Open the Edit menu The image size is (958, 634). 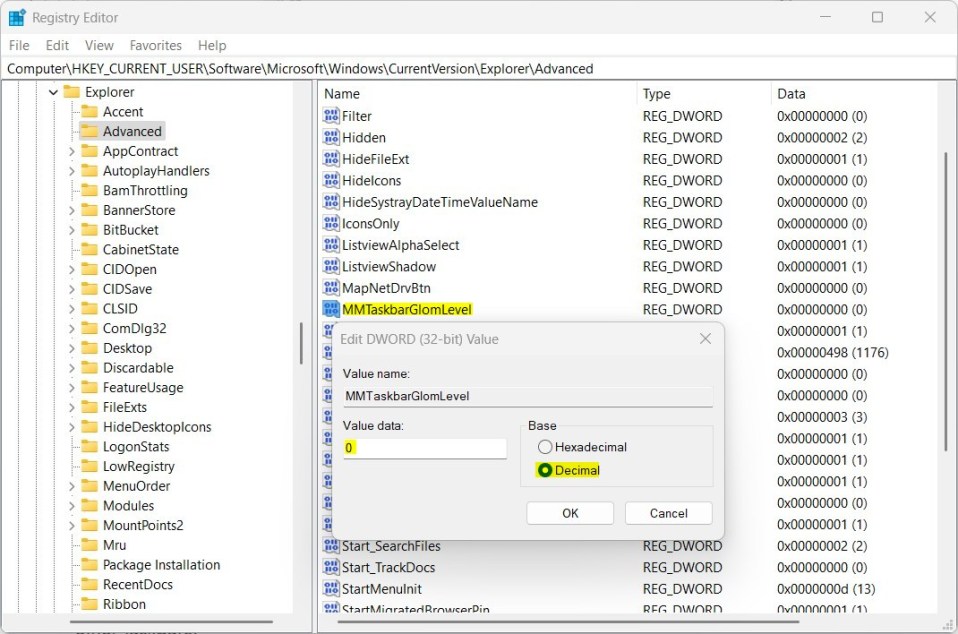tap(57, 45)
